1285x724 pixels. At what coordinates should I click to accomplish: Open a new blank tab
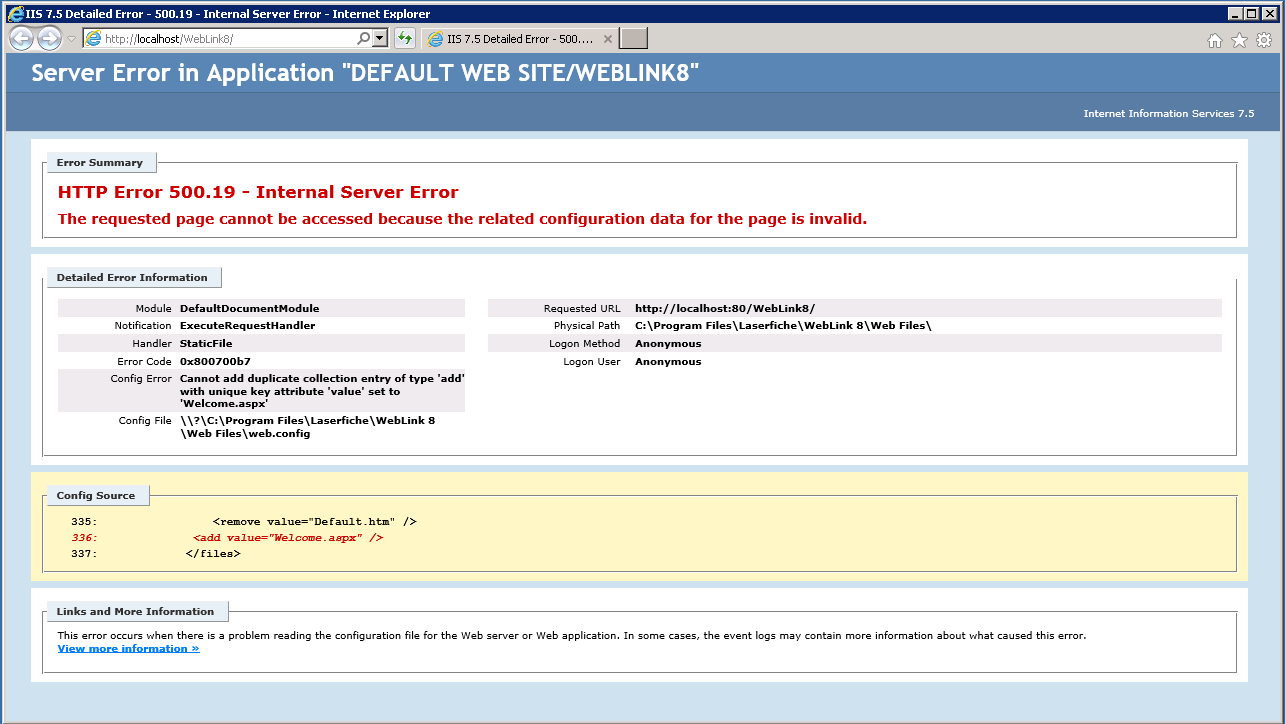click(x=634, y=39)
